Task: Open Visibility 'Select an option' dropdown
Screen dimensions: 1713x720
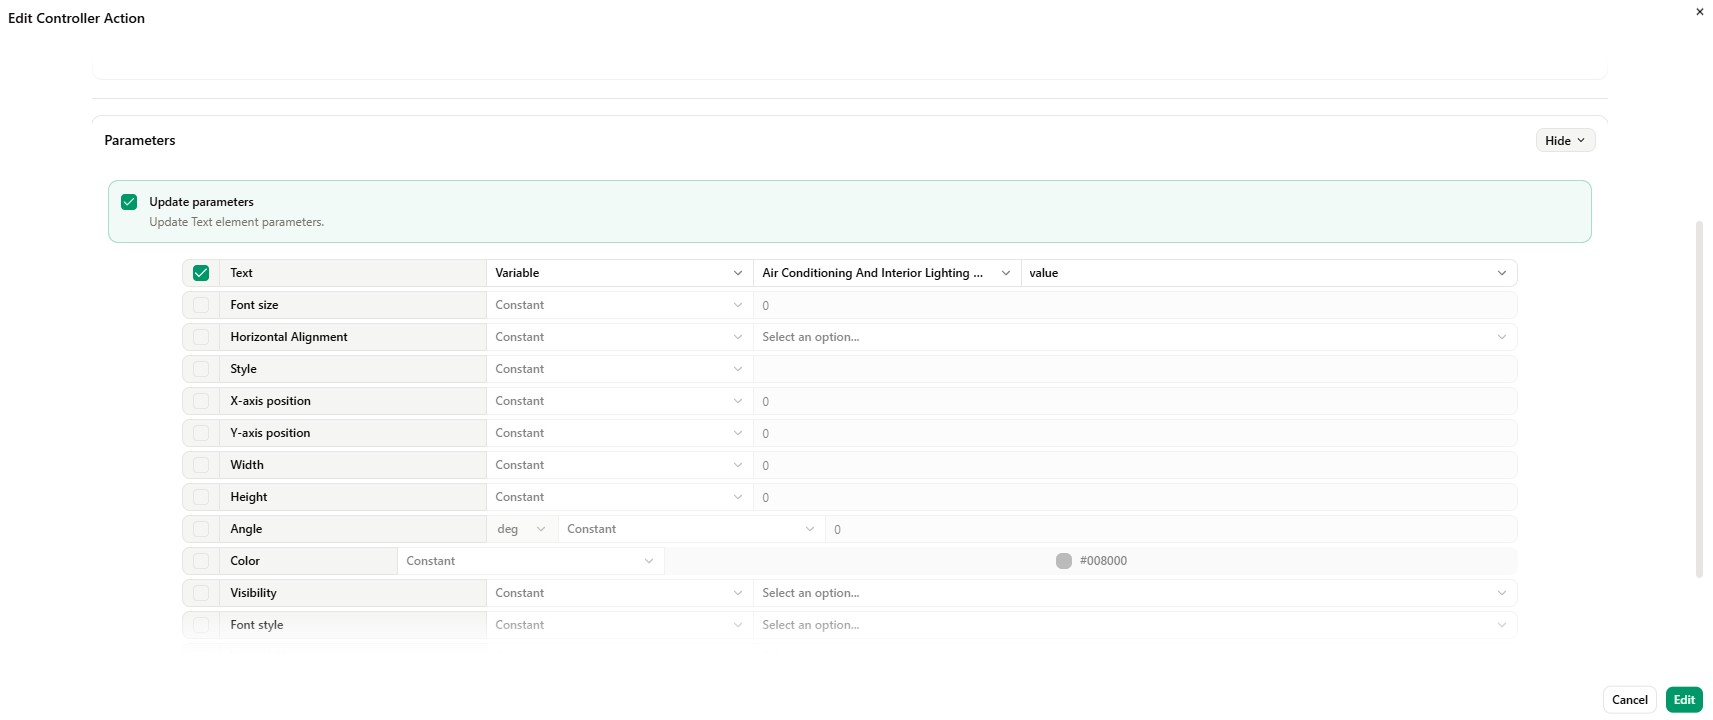Action: [x=1135, y=593]
